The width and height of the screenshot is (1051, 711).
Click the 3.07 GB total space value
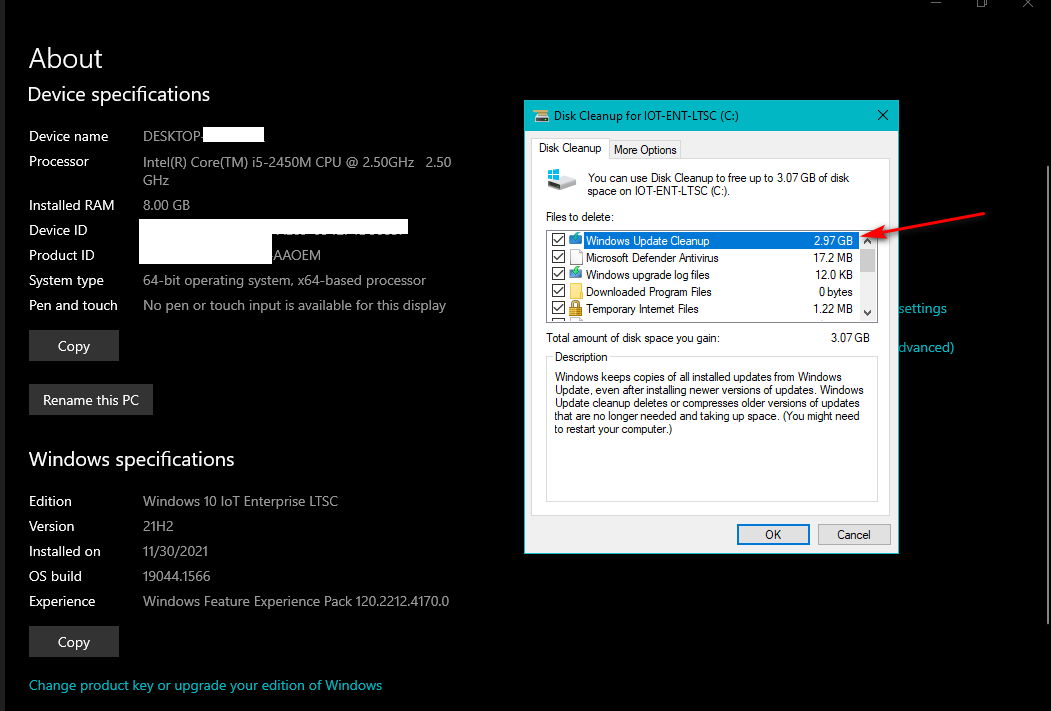pyautogui.click(x=850, y=338)
